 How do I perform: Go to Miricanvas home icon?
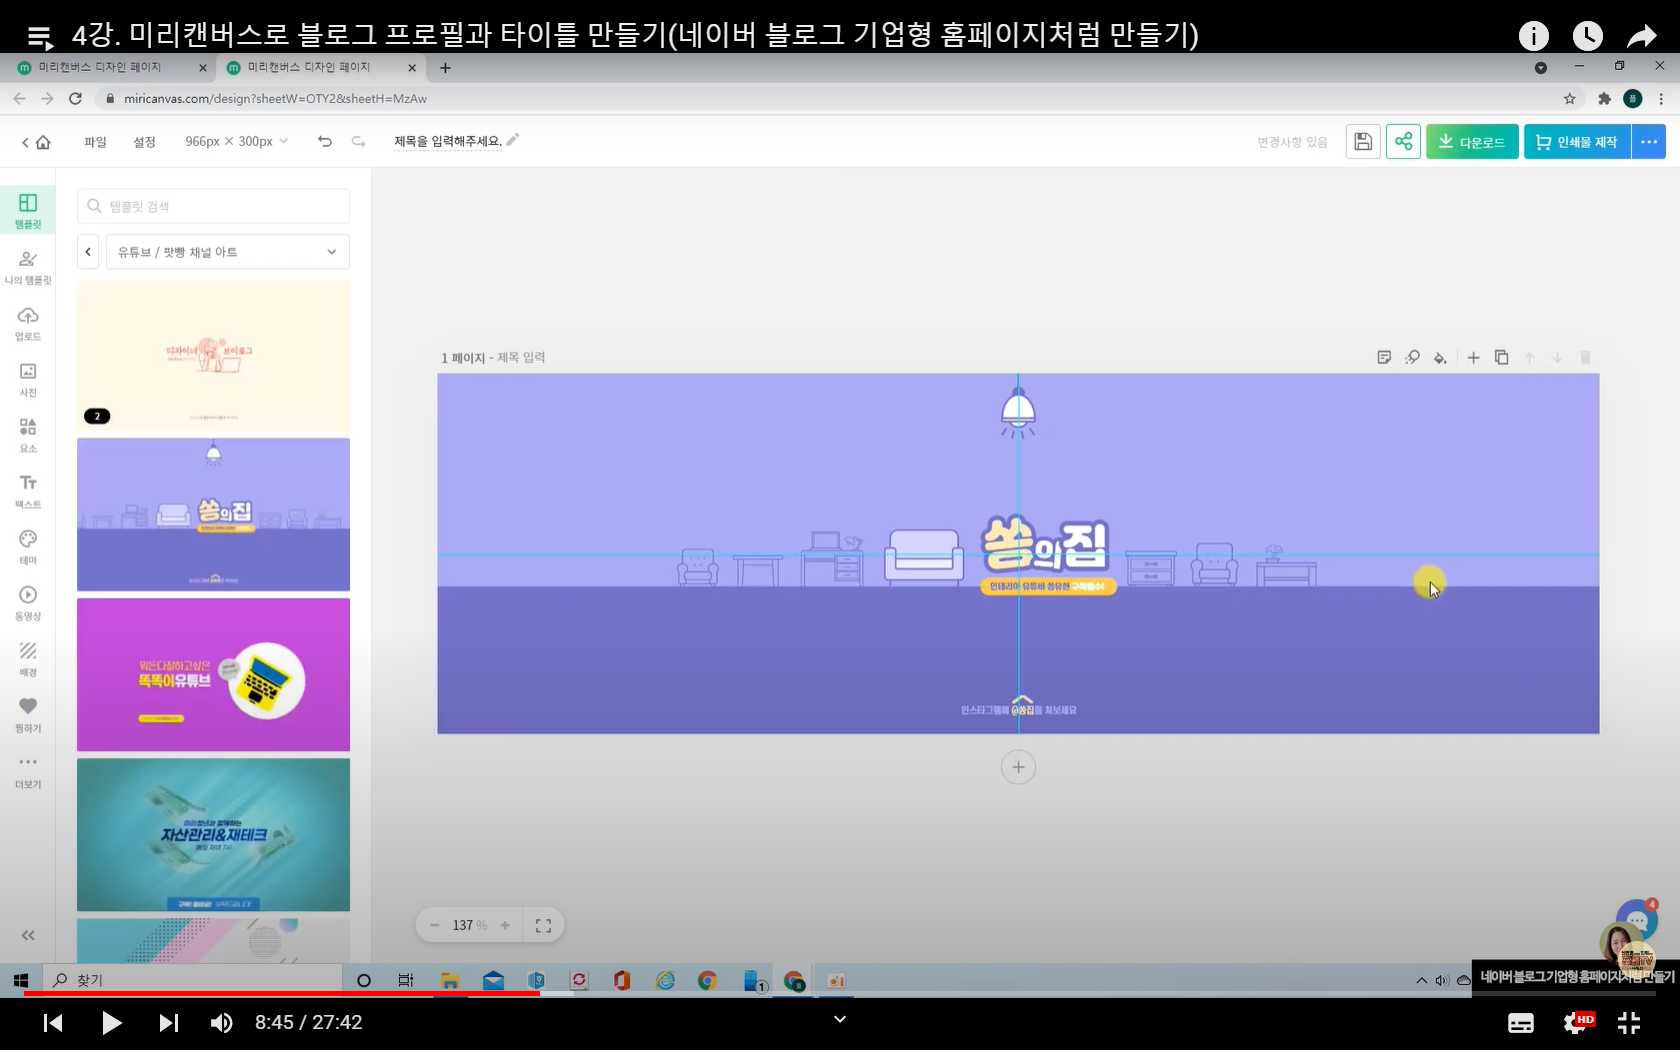(43, 142)
